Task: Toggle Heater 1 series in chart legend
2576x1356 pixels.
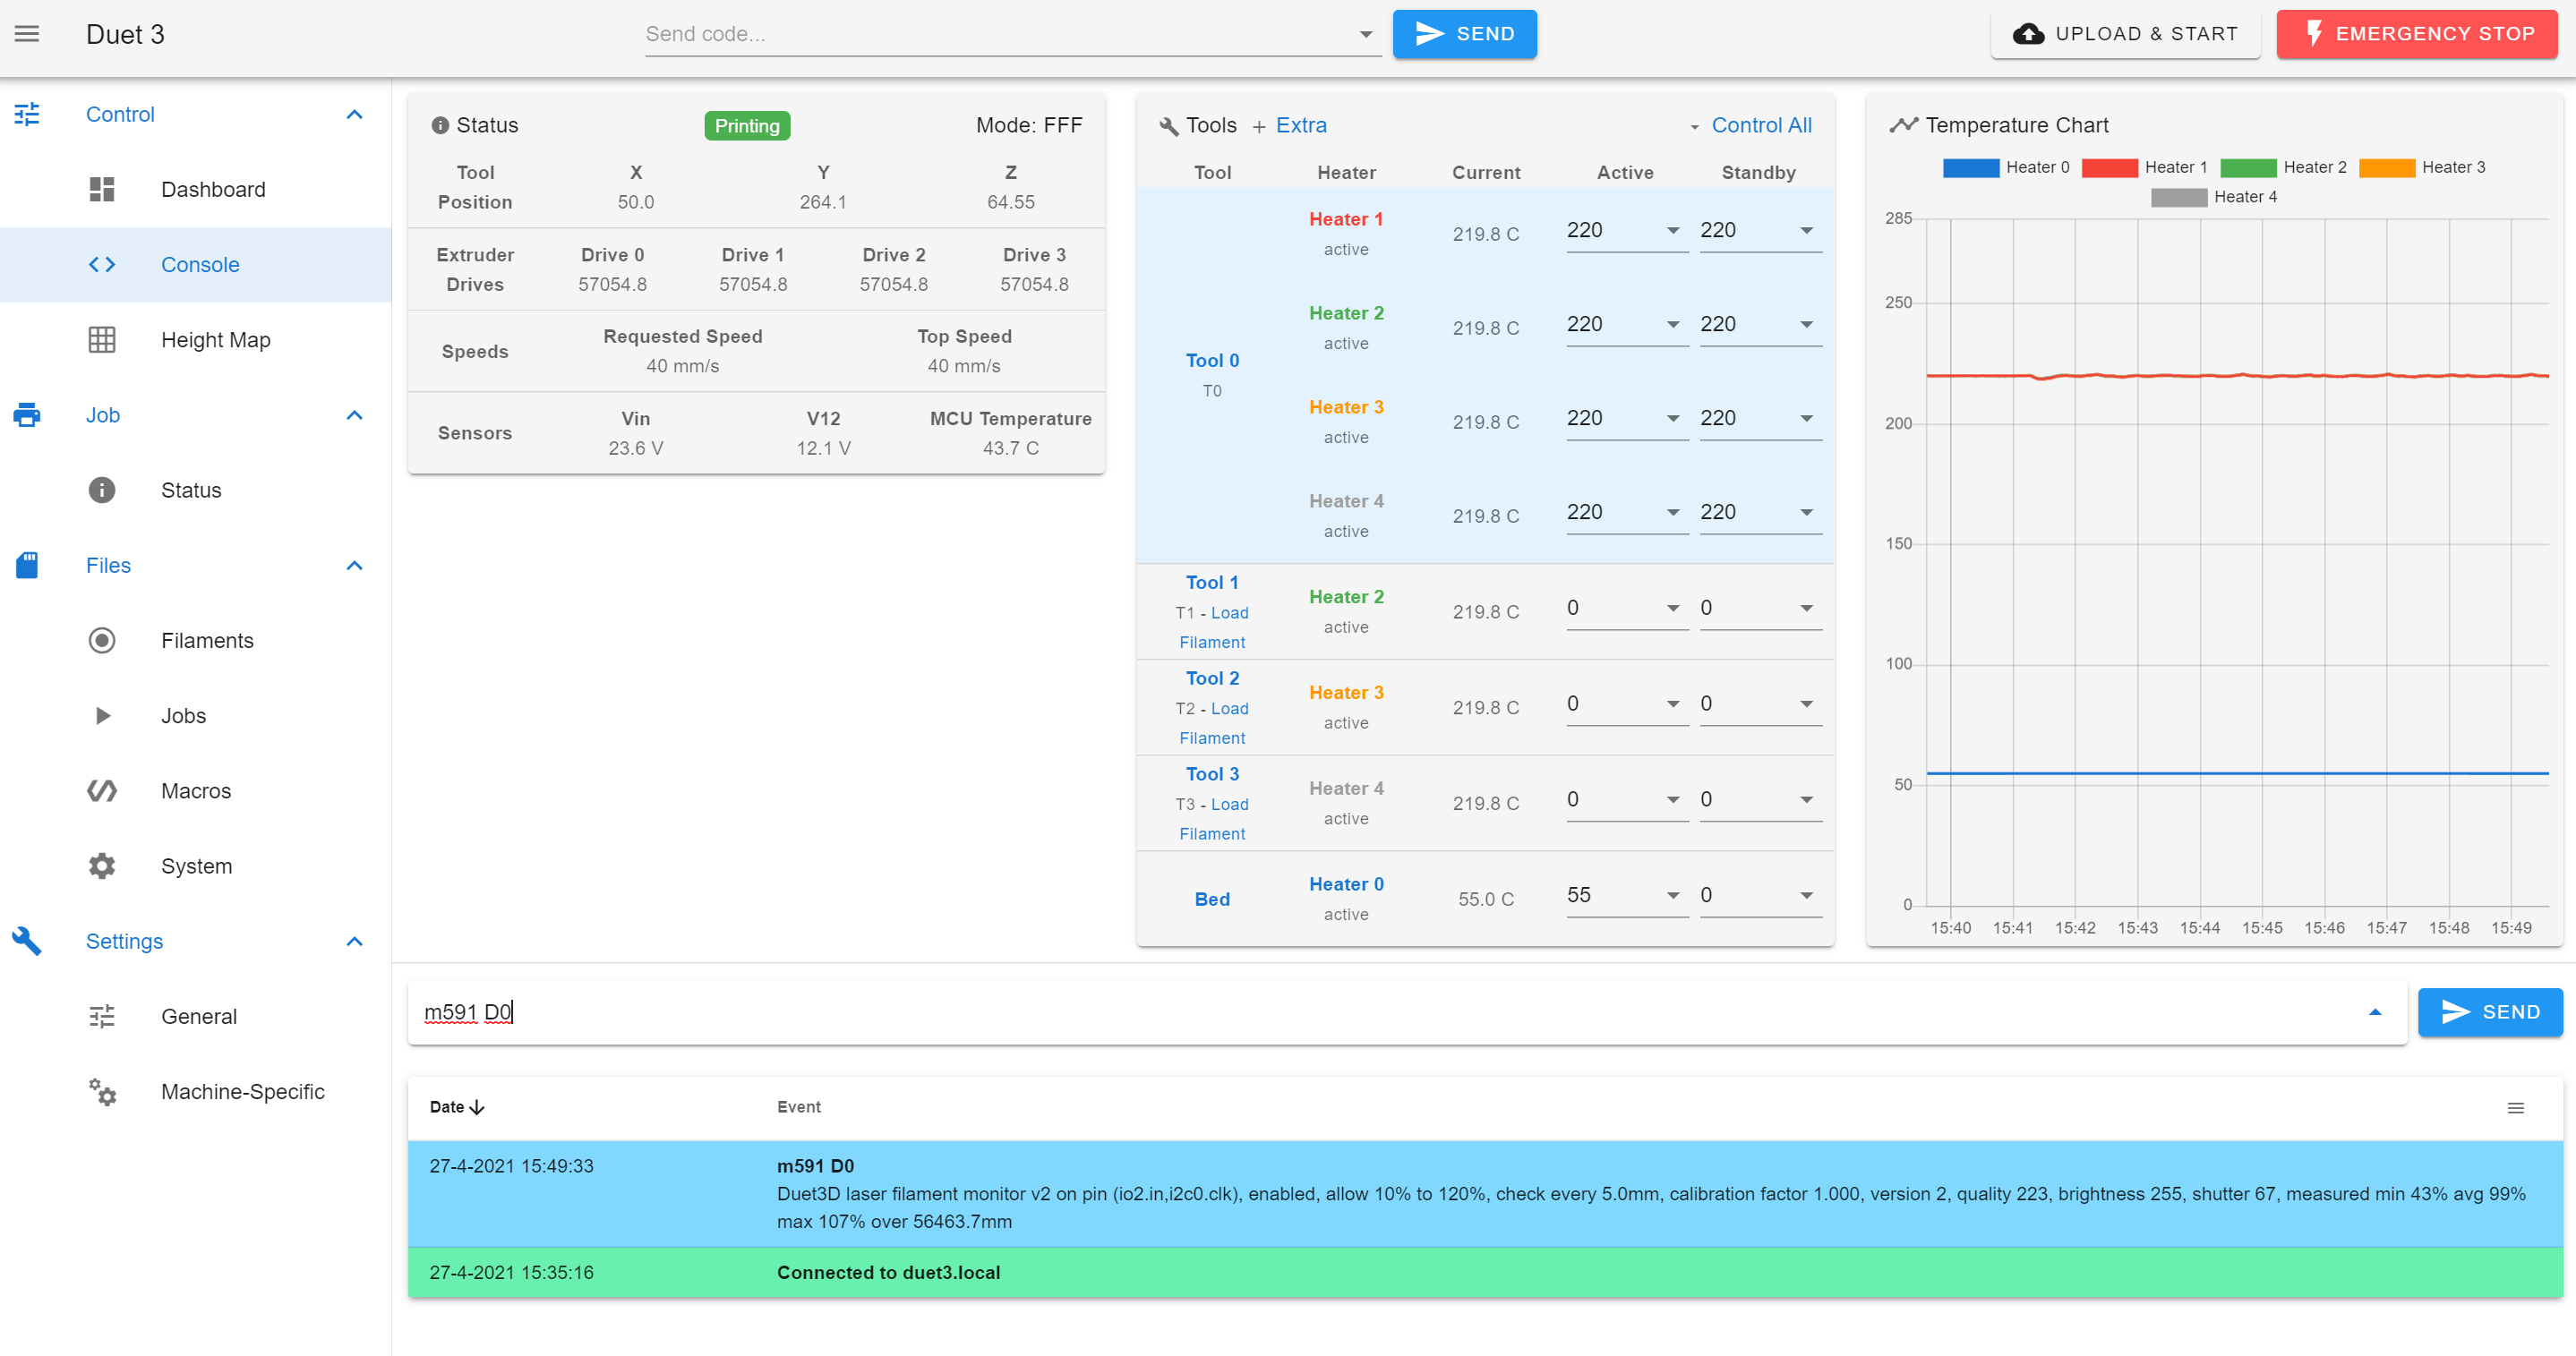Action: click(x=2144, y=167)
